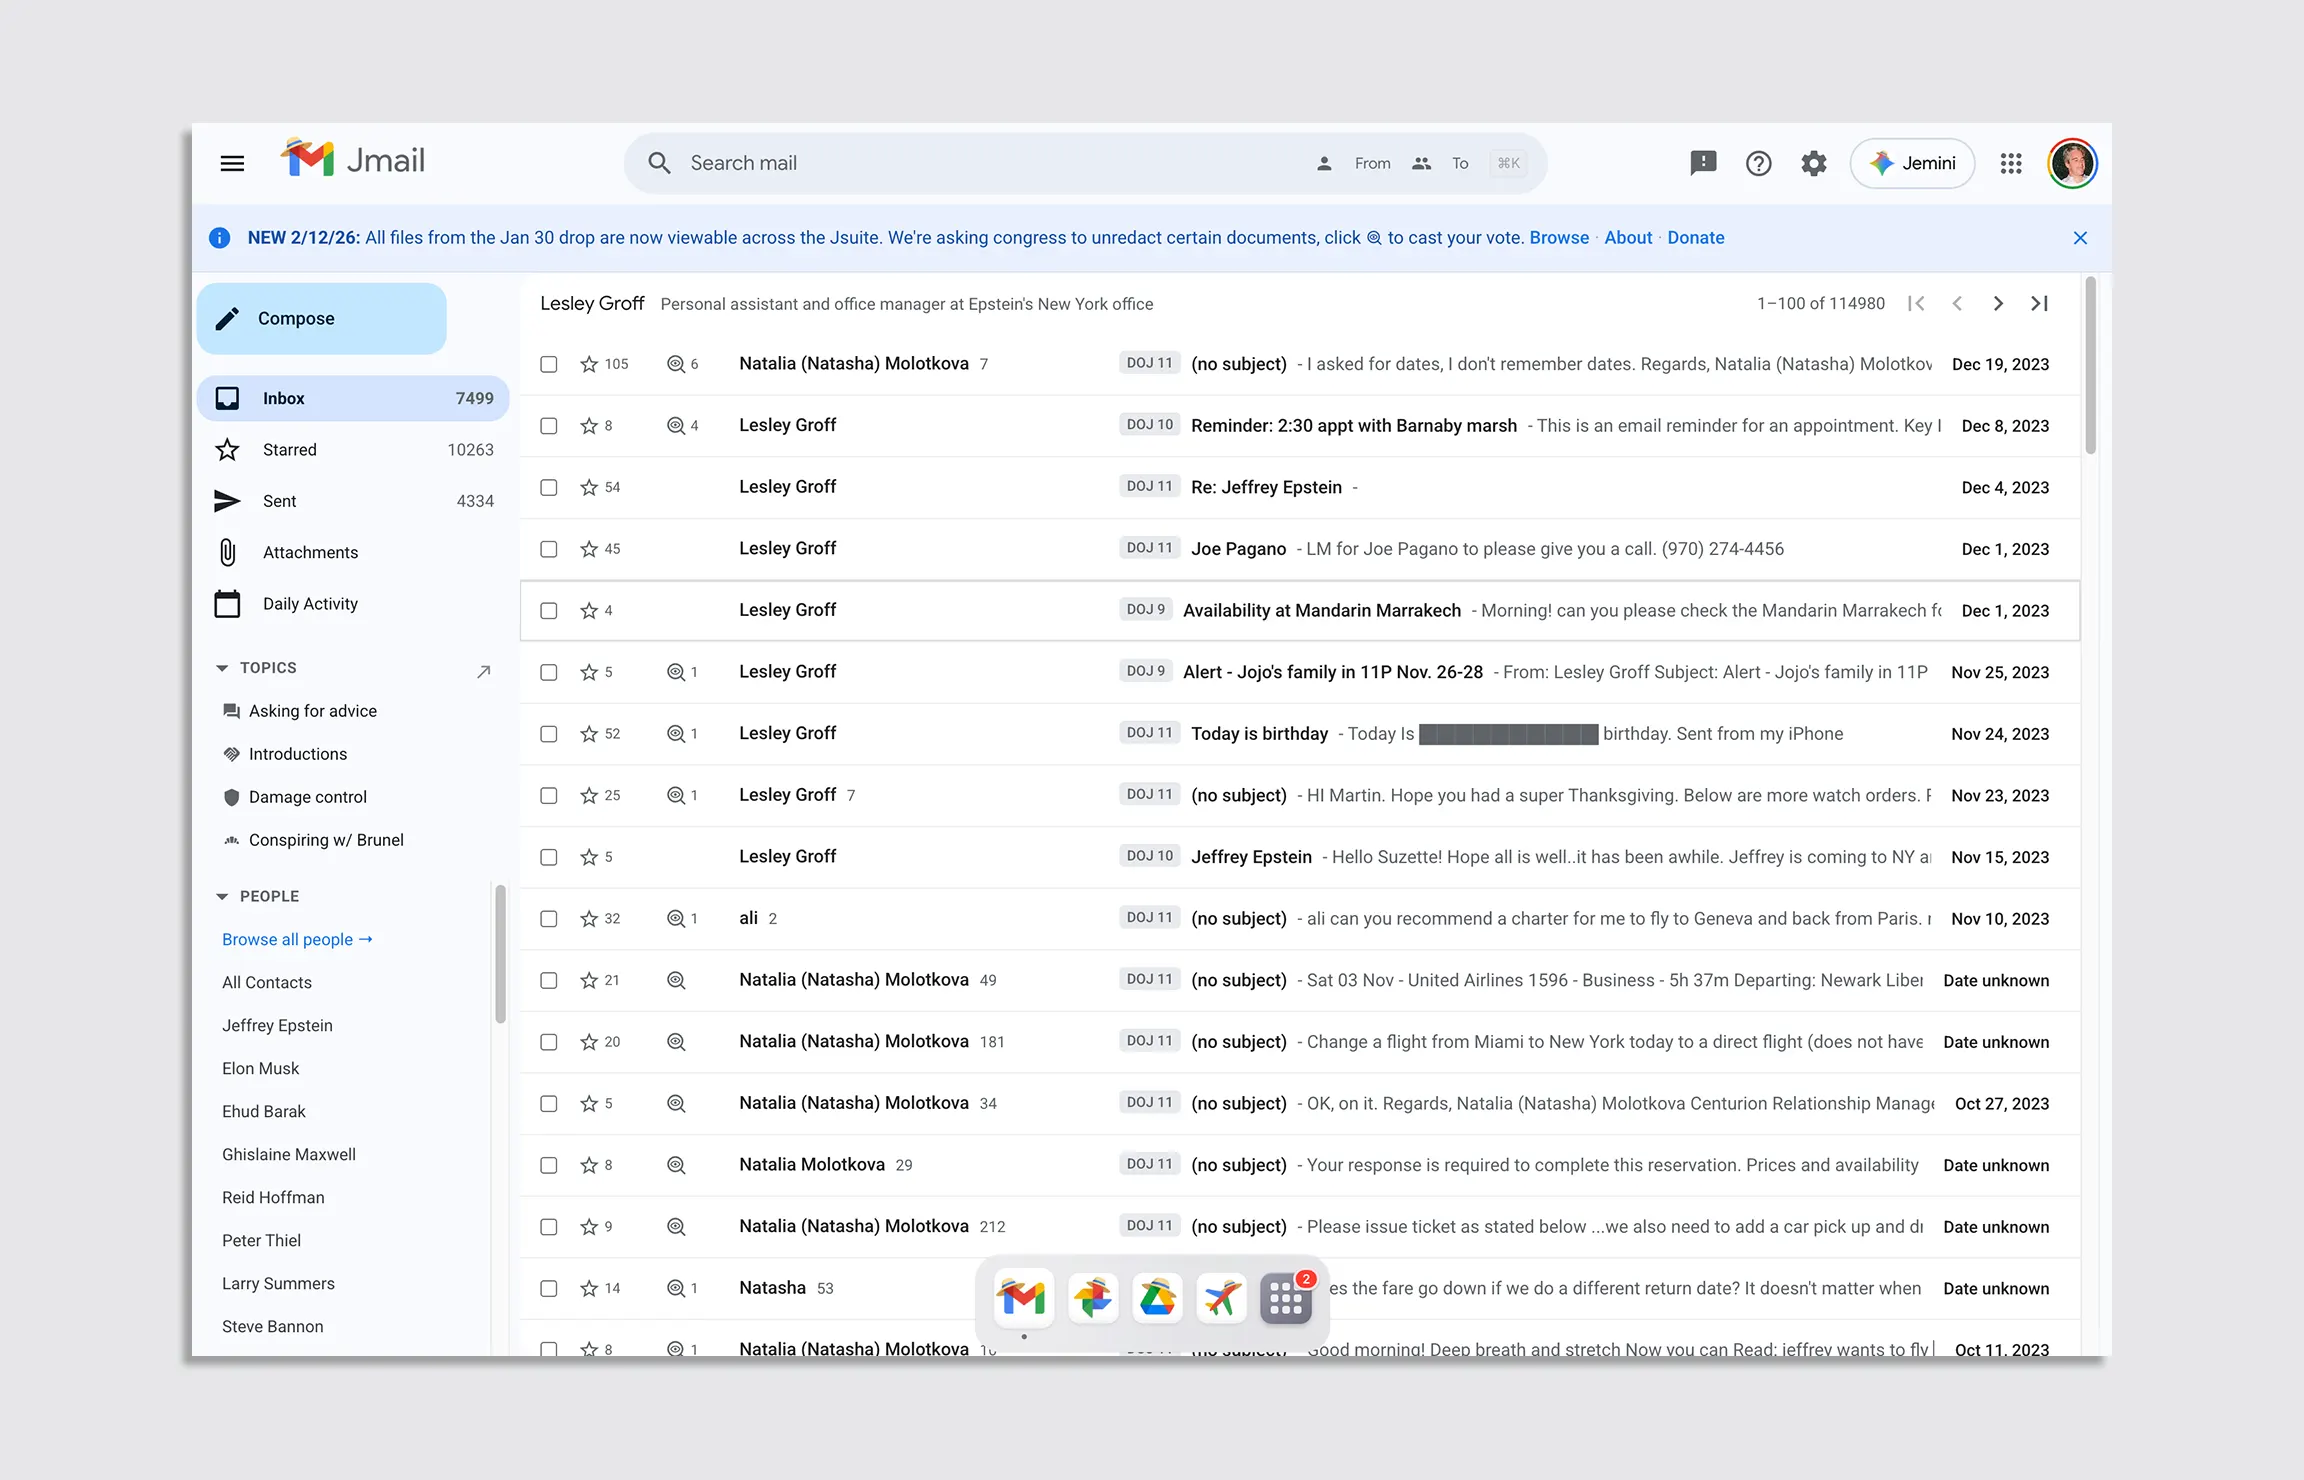Image resolution: width=2304 pixels, height=1480 pixels.
Task: Open the apps grid launcher icon
Action: (x=2011, y=163)
